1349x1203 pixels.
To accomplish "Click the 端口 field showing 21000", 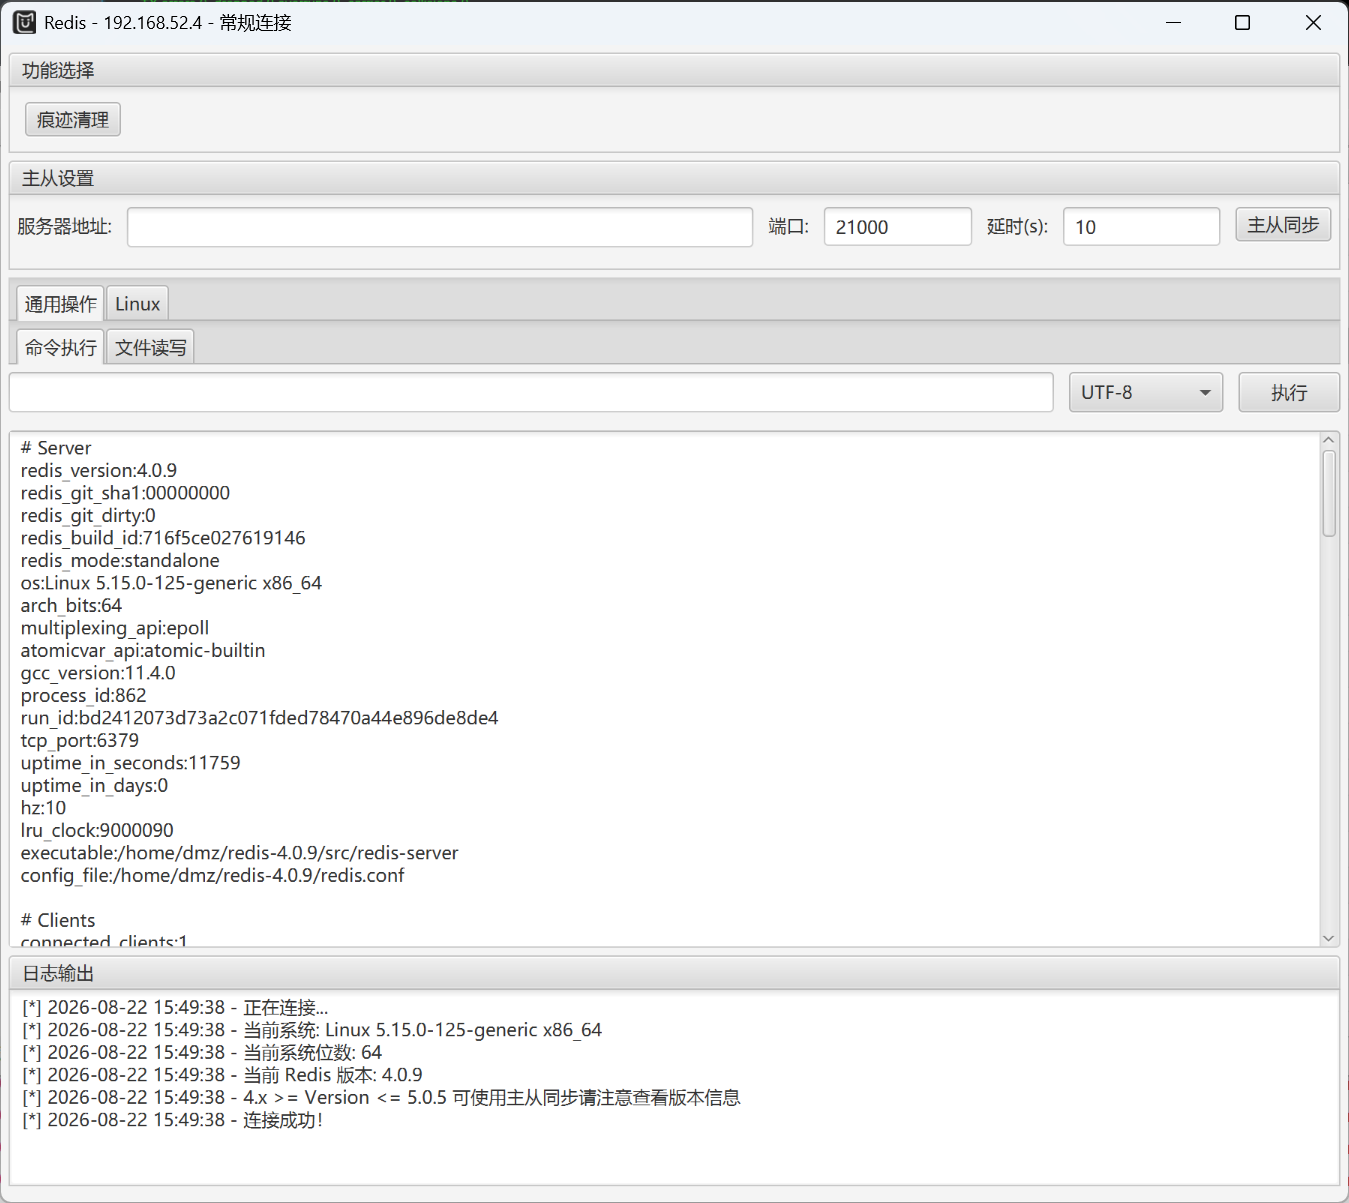I will pyautogui.click(x=898, y=227).
